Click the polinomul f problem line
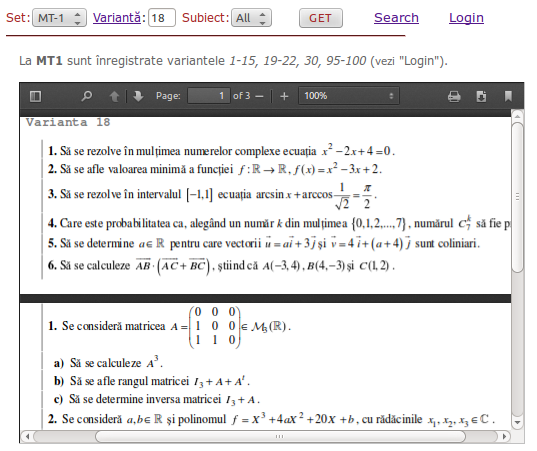Screen dimensions: 537x451 coord(271,419)
